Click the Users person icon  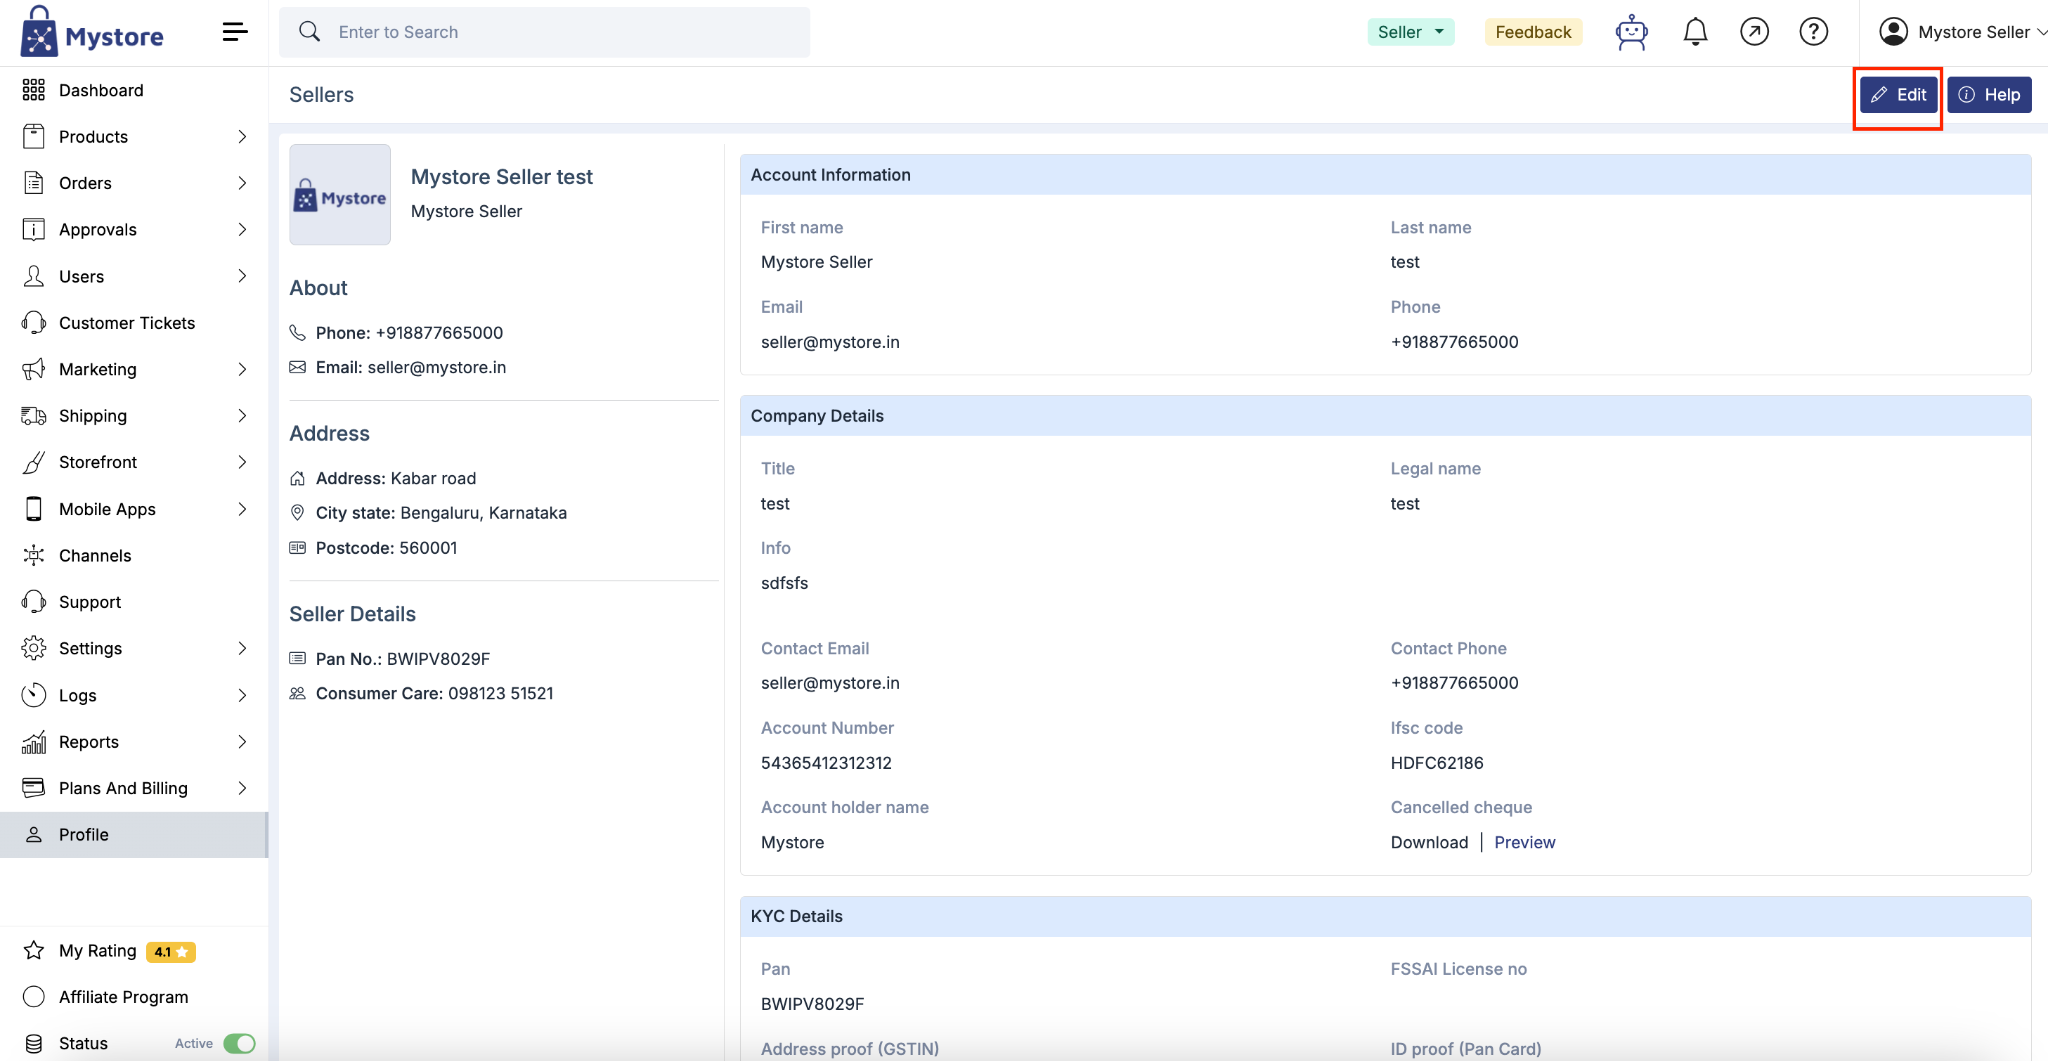tap(34, 276)
